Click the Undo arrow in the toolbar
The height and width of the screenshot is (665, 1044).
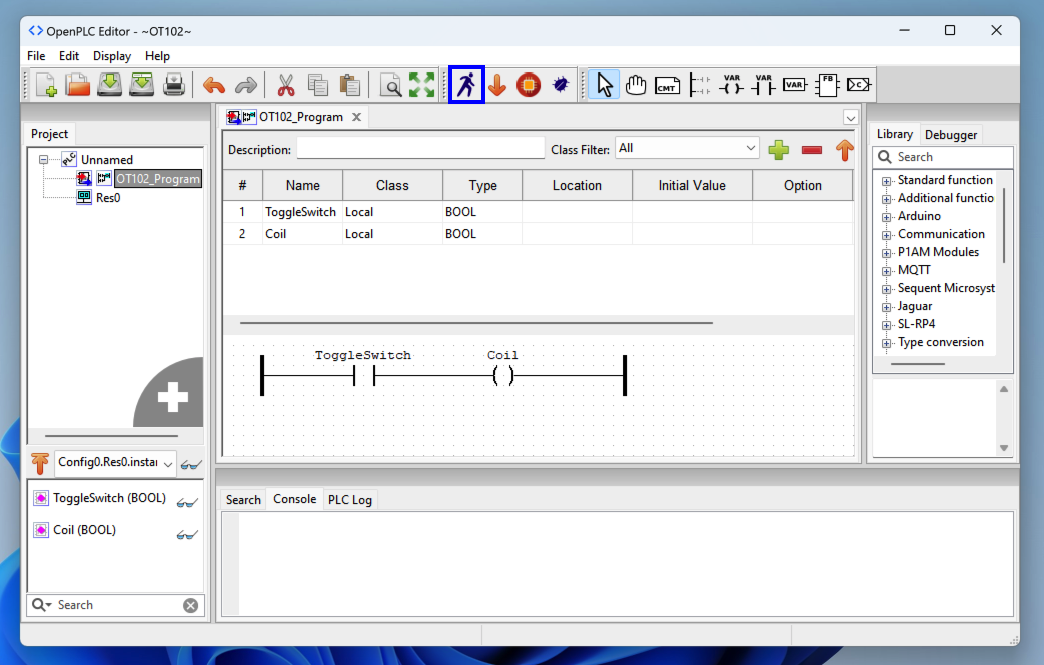pyautogui.click(x=214, y=86)
